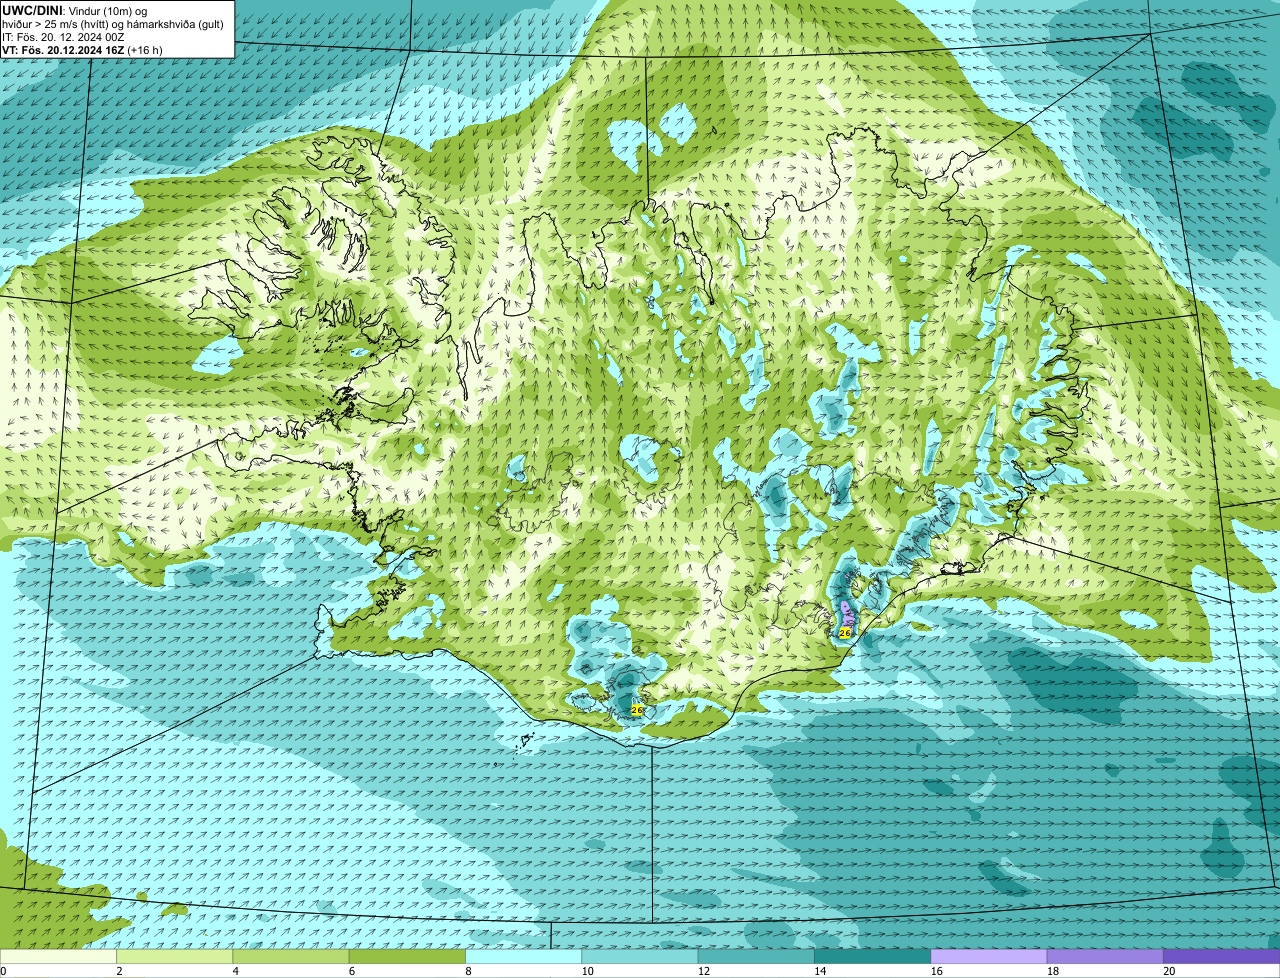Click the scale label 2 under the color bar

pyautogui.click(x=119, y=971)
